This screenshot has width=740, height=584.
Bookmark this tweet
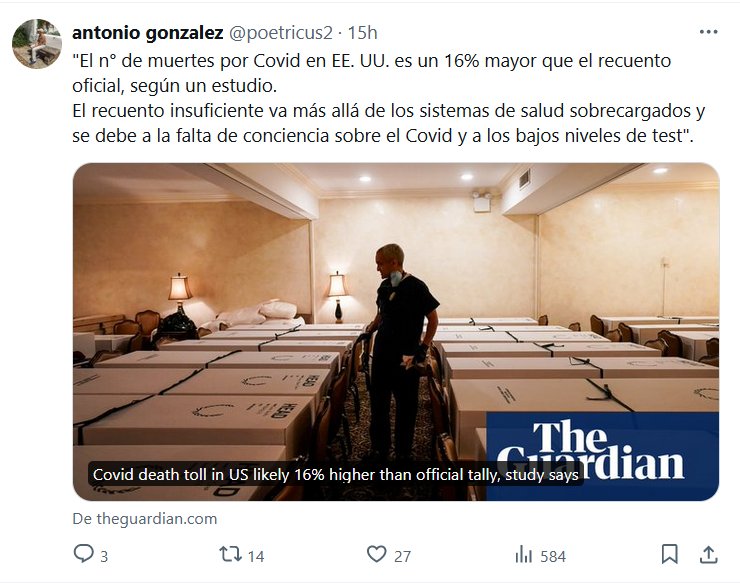669,554
